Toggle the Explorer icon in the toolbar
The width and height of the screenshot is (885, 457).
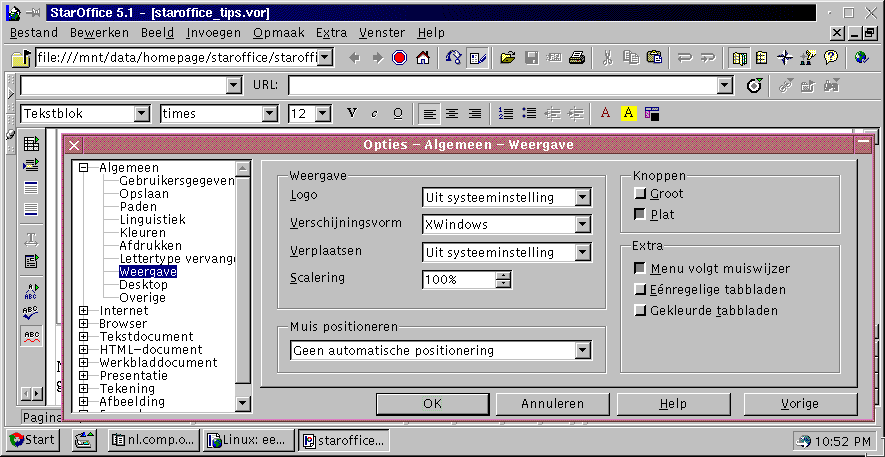(739, 58)
